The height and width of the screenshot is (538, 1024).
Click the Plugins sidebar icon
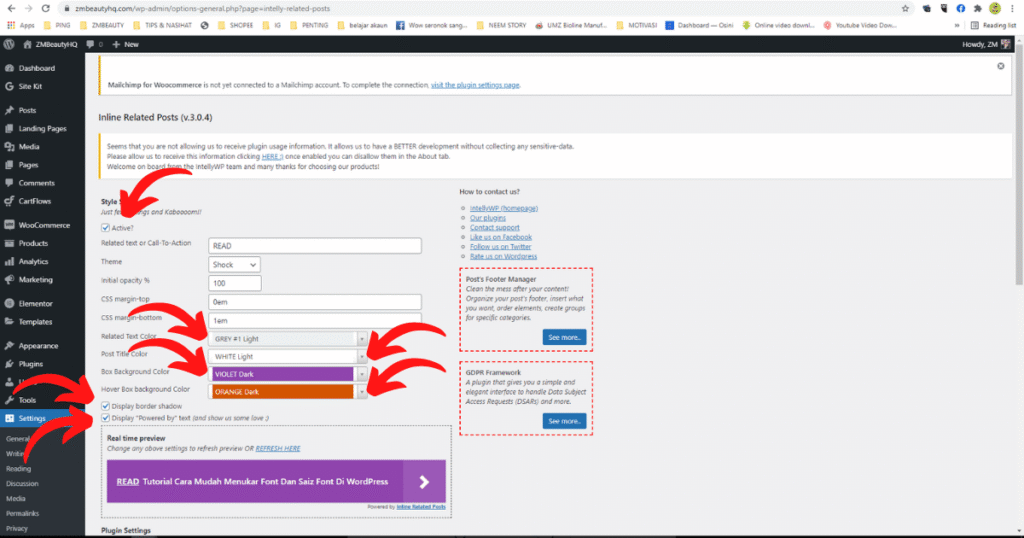coord(9,364)
